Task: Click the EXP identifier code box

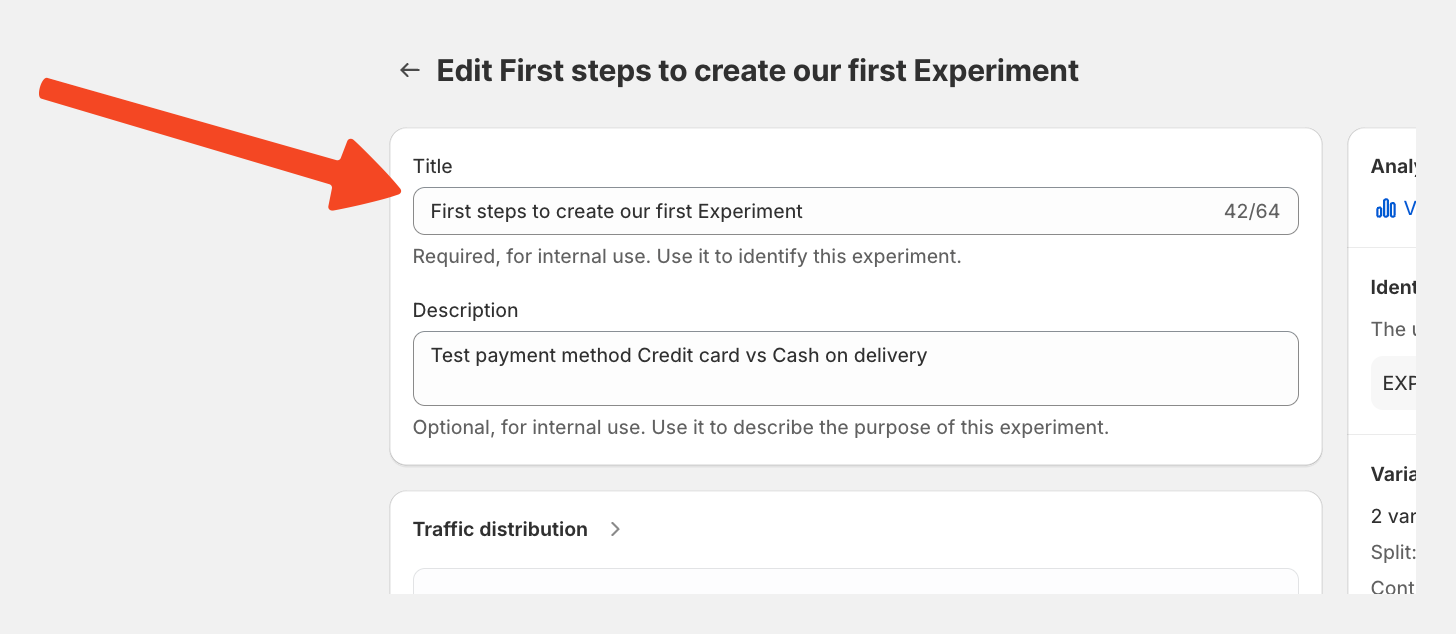Action: (1395, 383)
